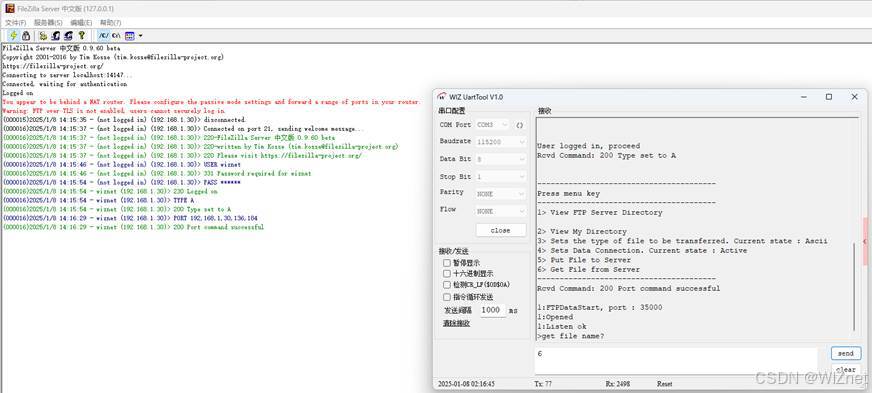Open the 服务器(S) menu in FileZilla Server
The height and width of the screenshot is (393, 872).
pyautogui.click(x=48, y=23)
